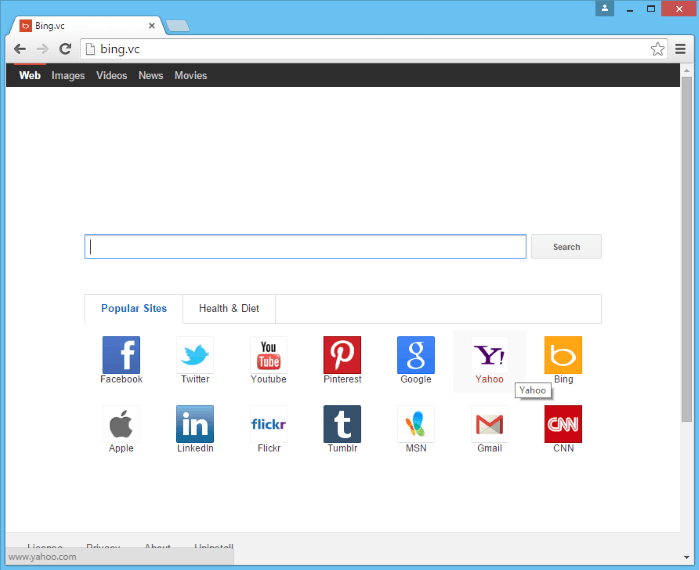Open the Facebook site icon
The image size is (699, 570).
tap(121, 355)
